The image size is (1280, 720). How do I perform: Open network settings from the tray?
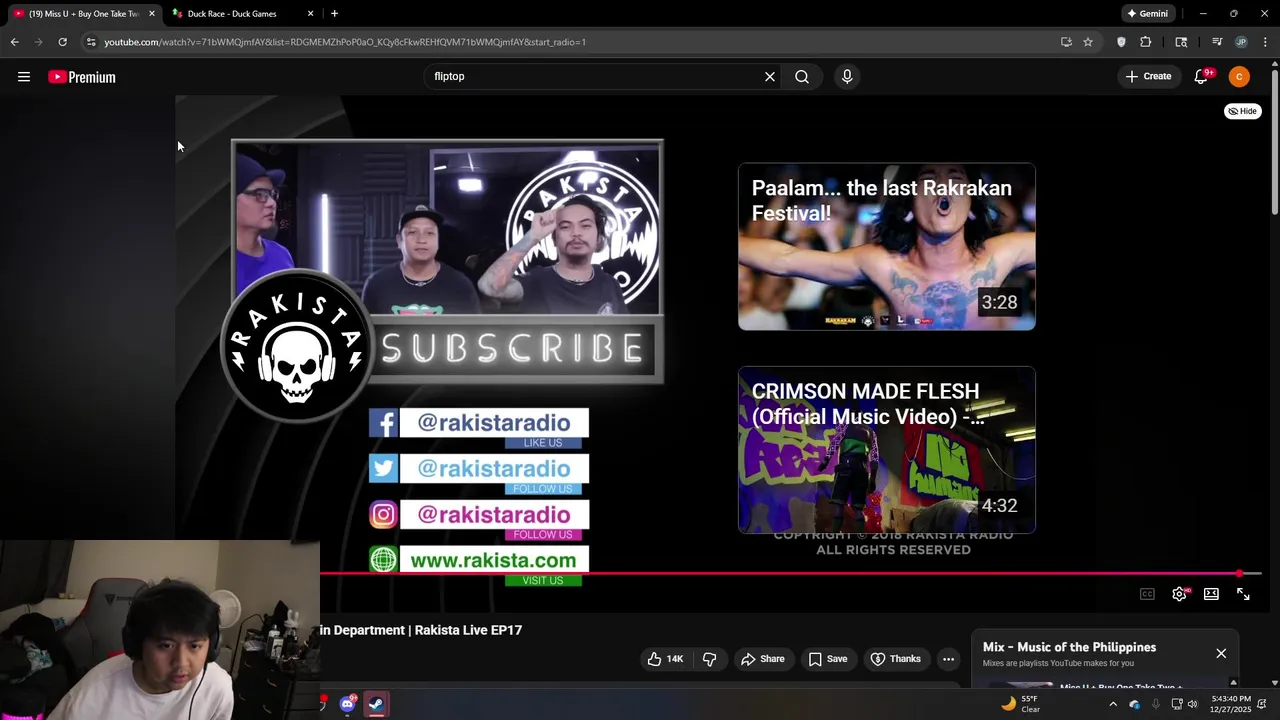[1177, 704]
